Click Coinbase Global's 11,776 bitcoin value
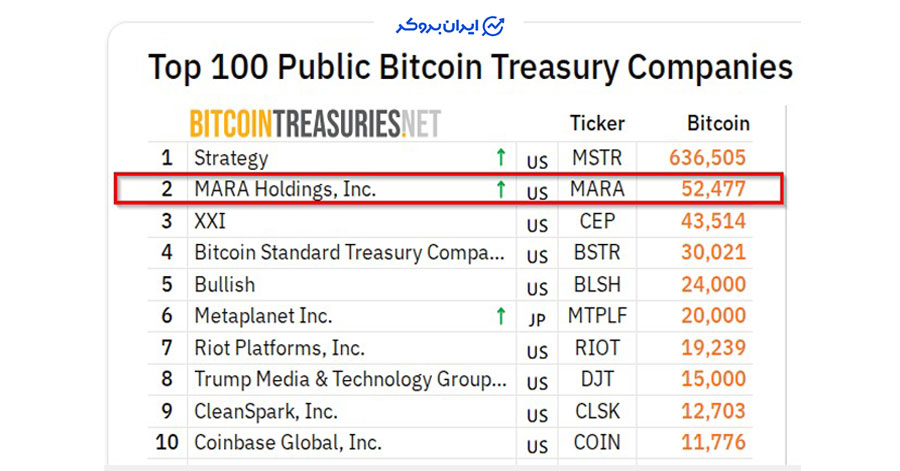The image size is (900, 471). point(714,442)
